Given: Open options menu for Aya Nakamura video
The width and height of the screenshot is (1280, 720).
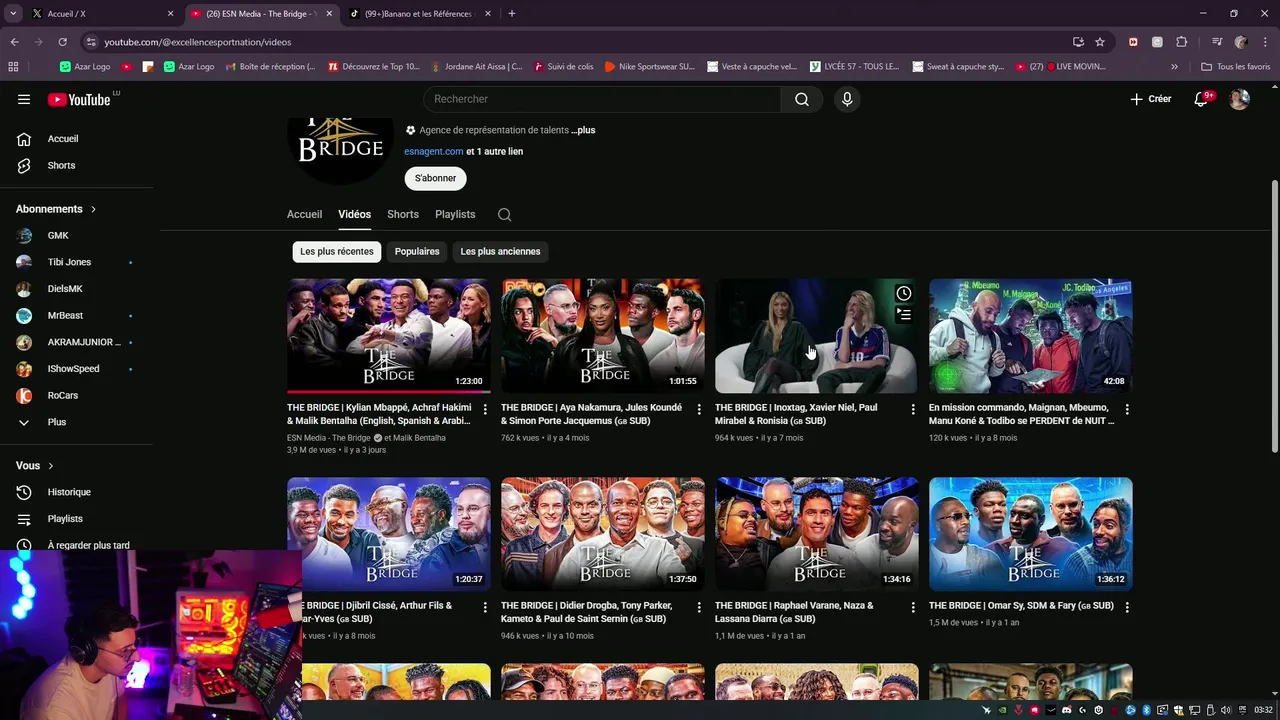Looking at the screenshot, I should click(699, 409).
